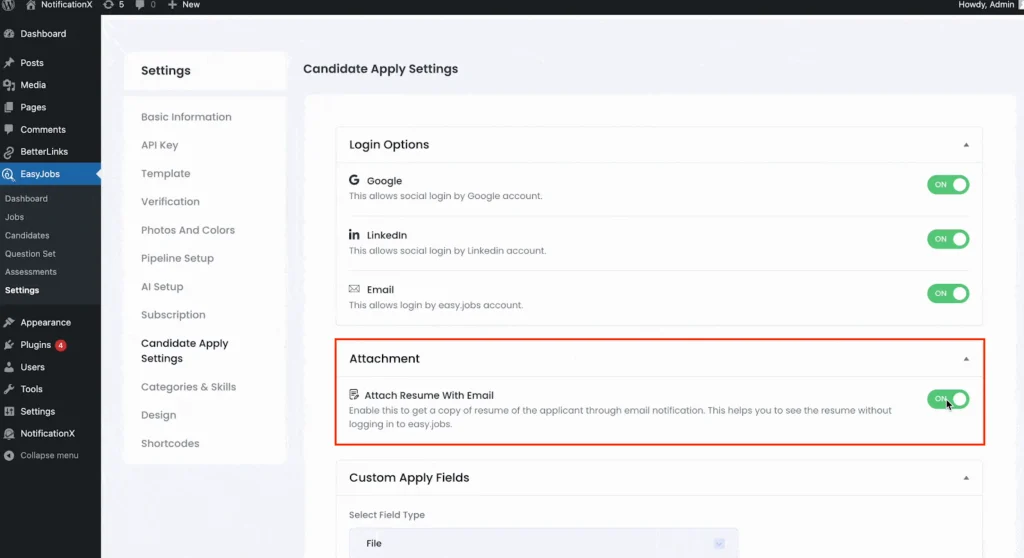
Task: Click the Select Field Type label
Action: click(387, 515)
